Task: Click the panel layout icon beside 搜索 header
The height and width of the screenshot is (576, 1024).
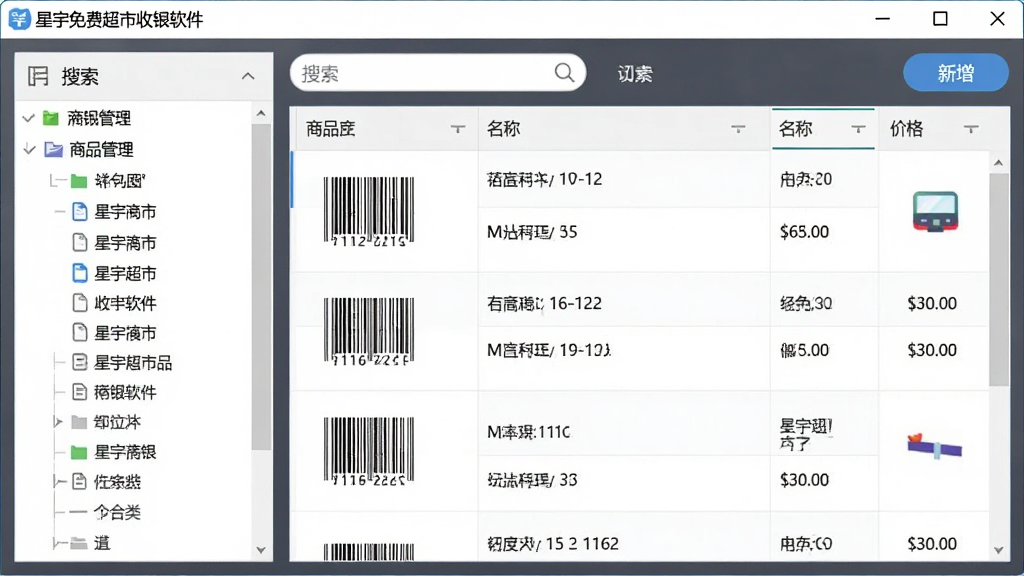Action: [38, 76]
